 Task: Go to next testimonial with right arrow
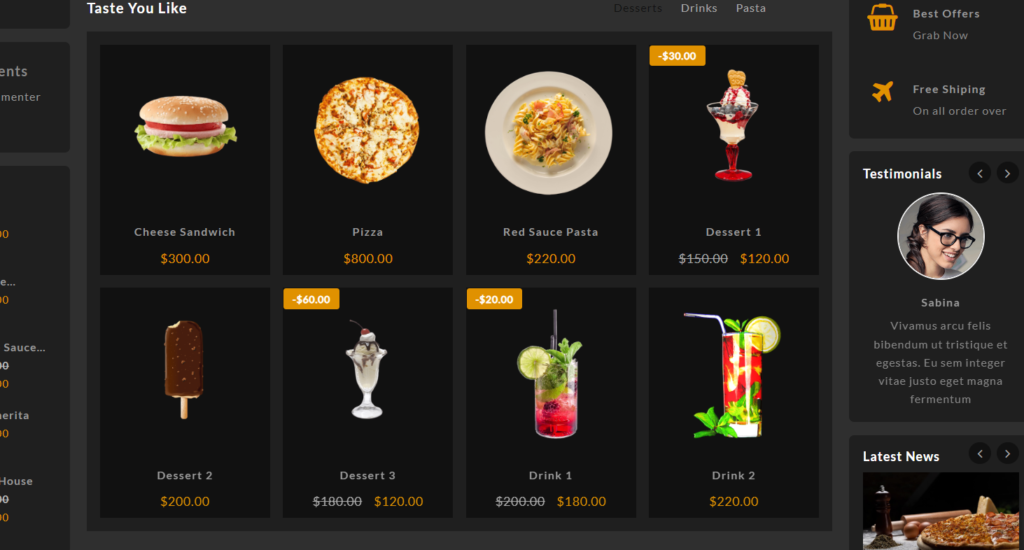click(1007, 173)
